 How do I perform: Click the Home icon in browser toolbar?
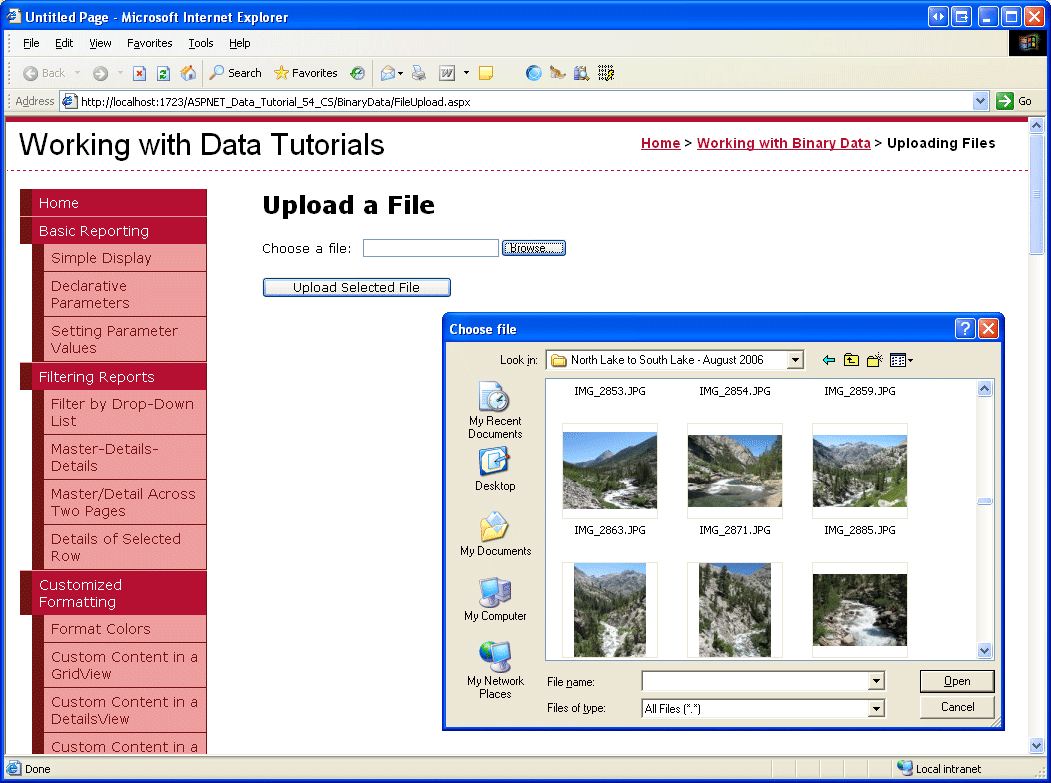pyautogui.click(x=188, y=73)
